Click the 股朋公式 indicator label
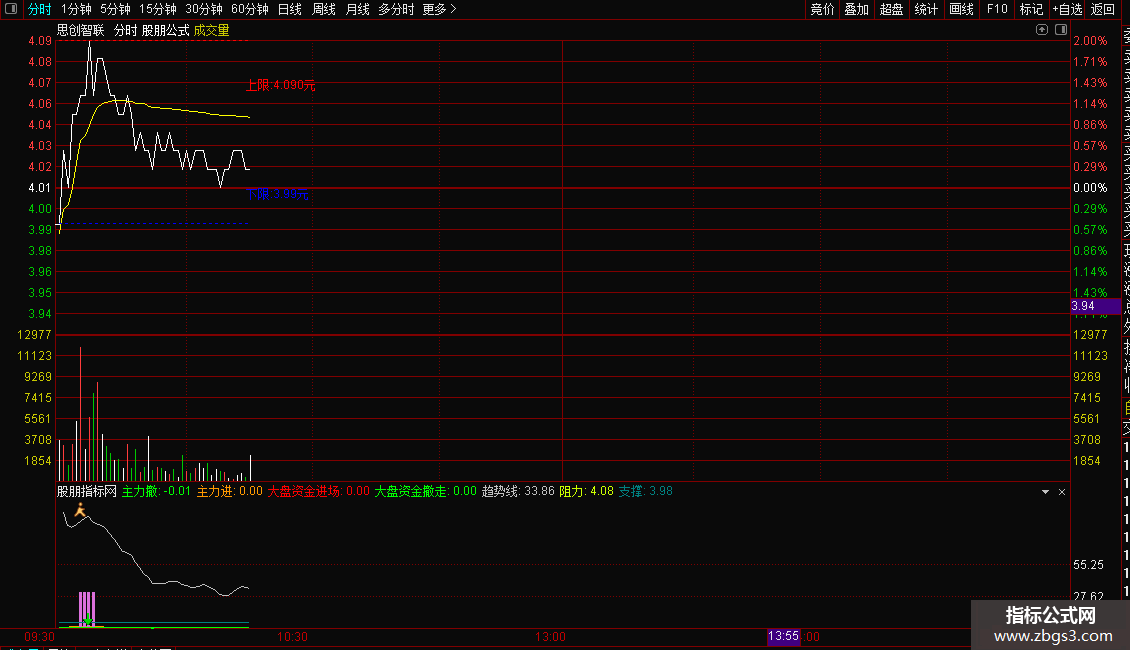Viewport: 1130px width, 650px height. tap(165, 30)
